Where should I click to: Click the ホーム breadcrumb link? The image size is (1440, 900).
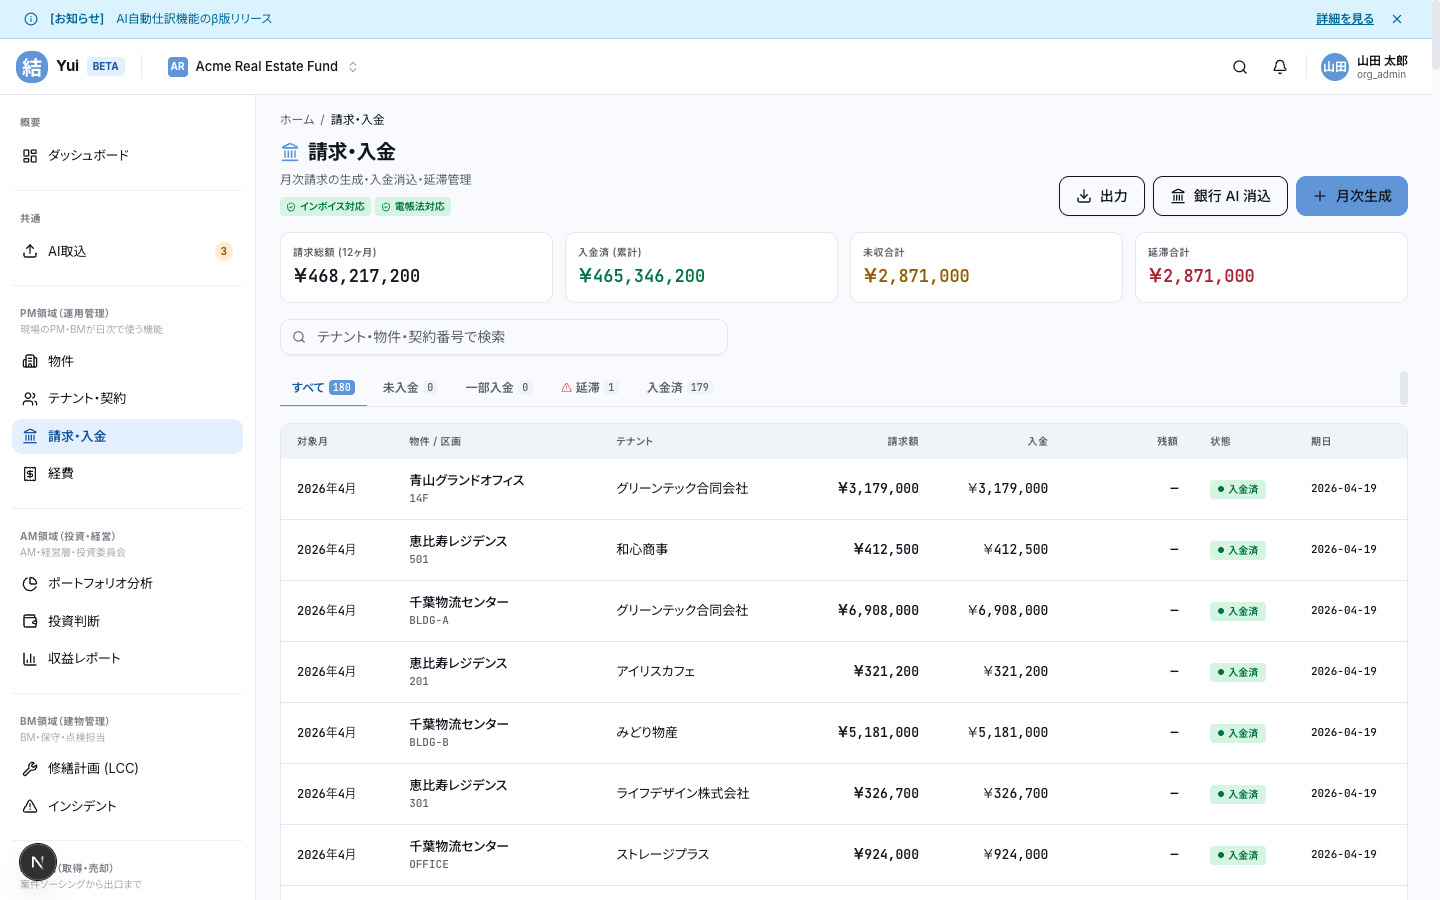(297, 120)
